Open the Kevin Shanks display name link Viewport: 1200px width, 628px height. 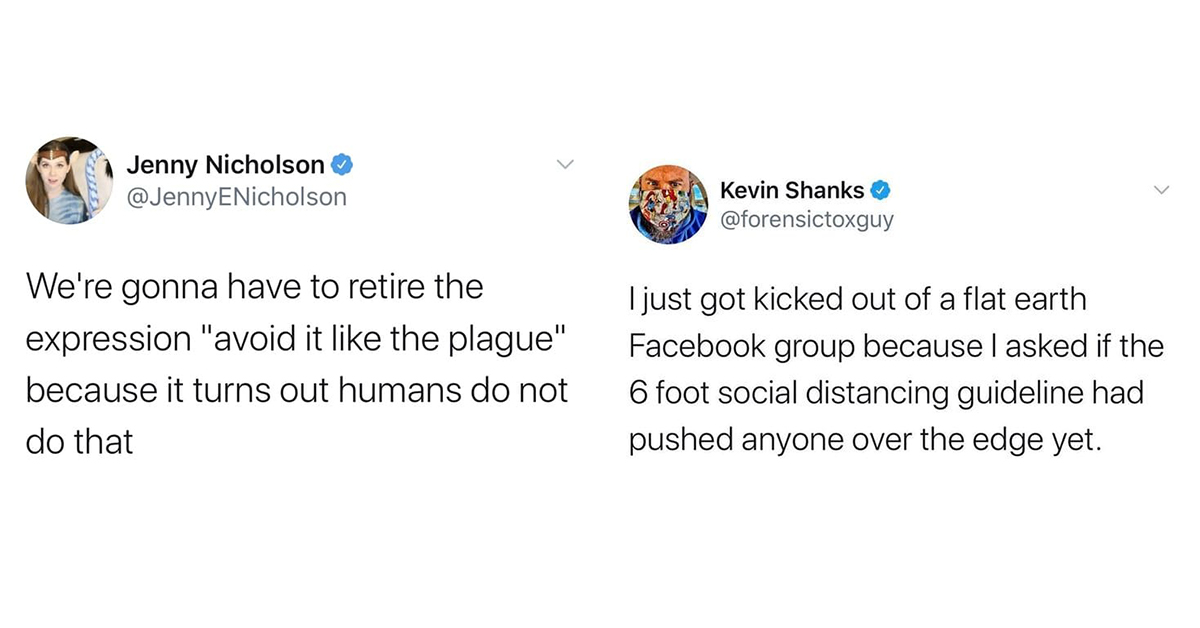tap(793, 189)
